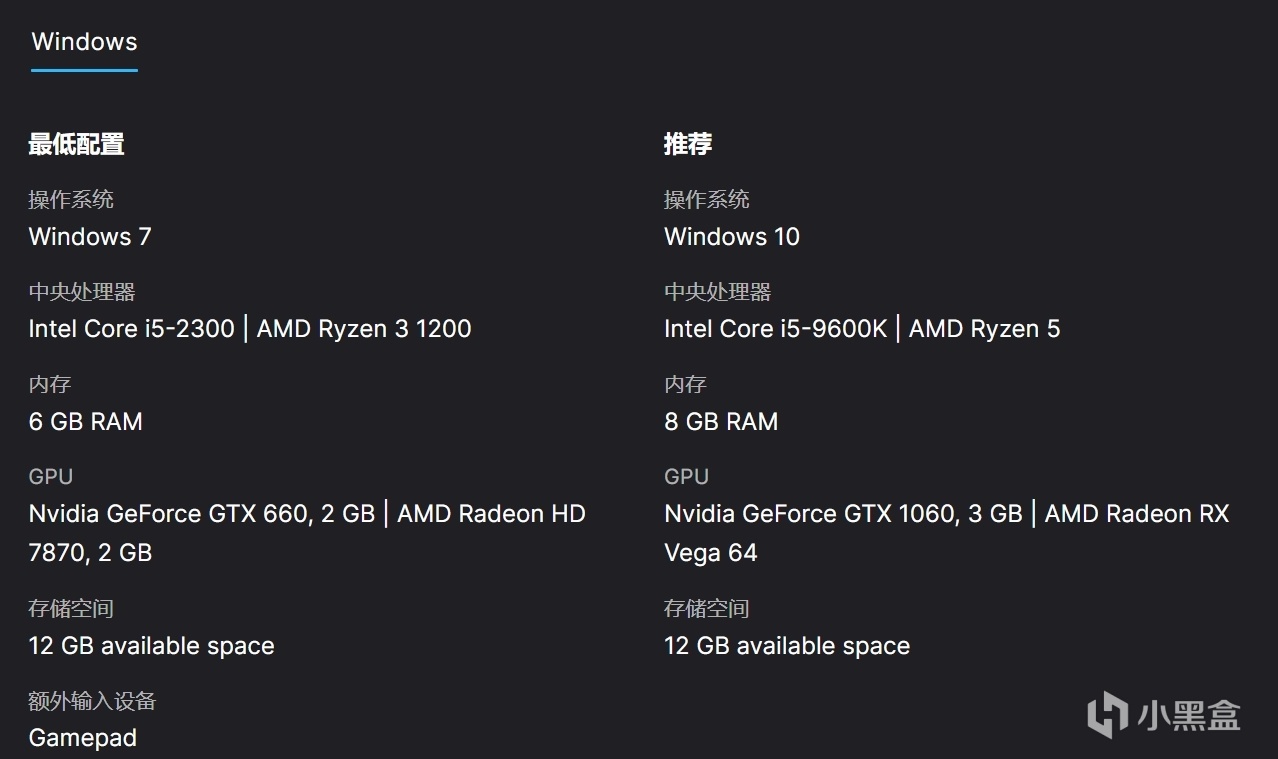Click the 小黑盒 watermark logo icon
Viewport: 1278px width, 759px height.
tap(1107, 714)
